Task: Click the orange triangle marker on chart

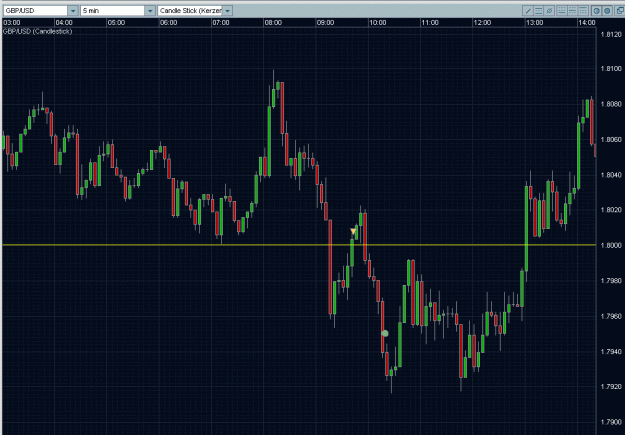Action: 353,231
